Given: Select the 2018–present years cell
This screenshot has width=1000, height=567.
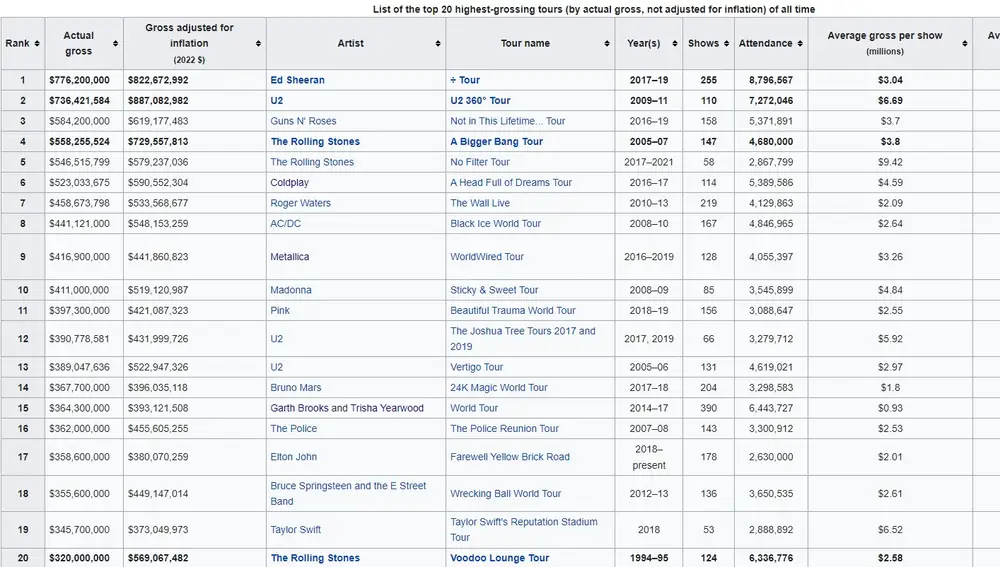Looking at the screenshot, I should [x=649, y=457].
